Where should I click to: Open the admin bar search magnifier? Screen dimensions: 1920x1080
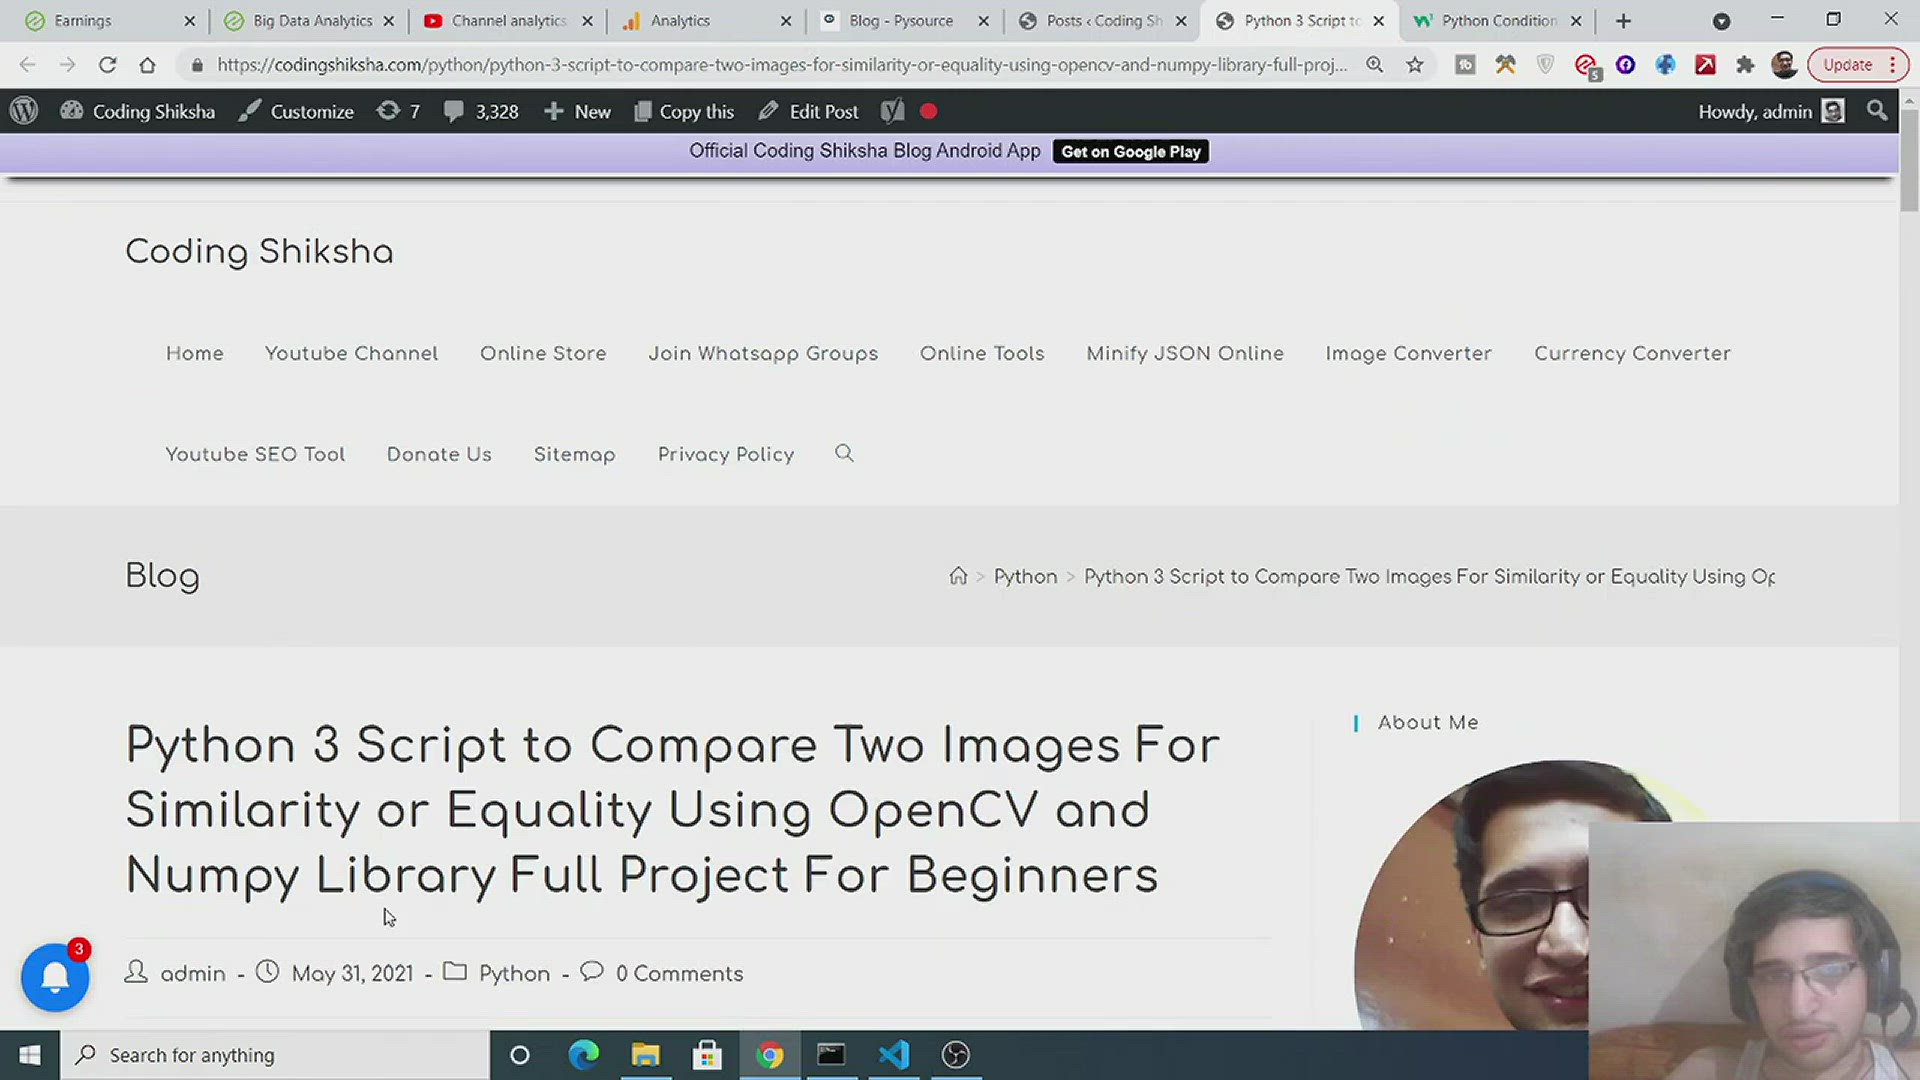click(1877, 111)
